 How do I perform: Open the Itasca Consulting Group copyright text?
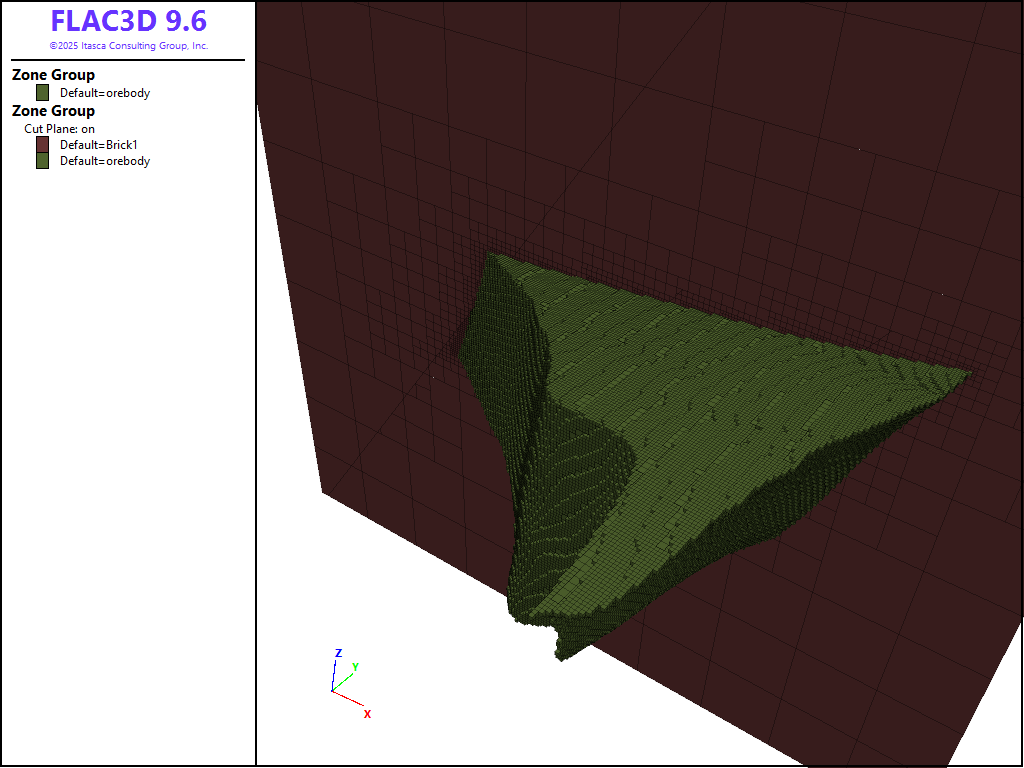(x=128, y=46)
